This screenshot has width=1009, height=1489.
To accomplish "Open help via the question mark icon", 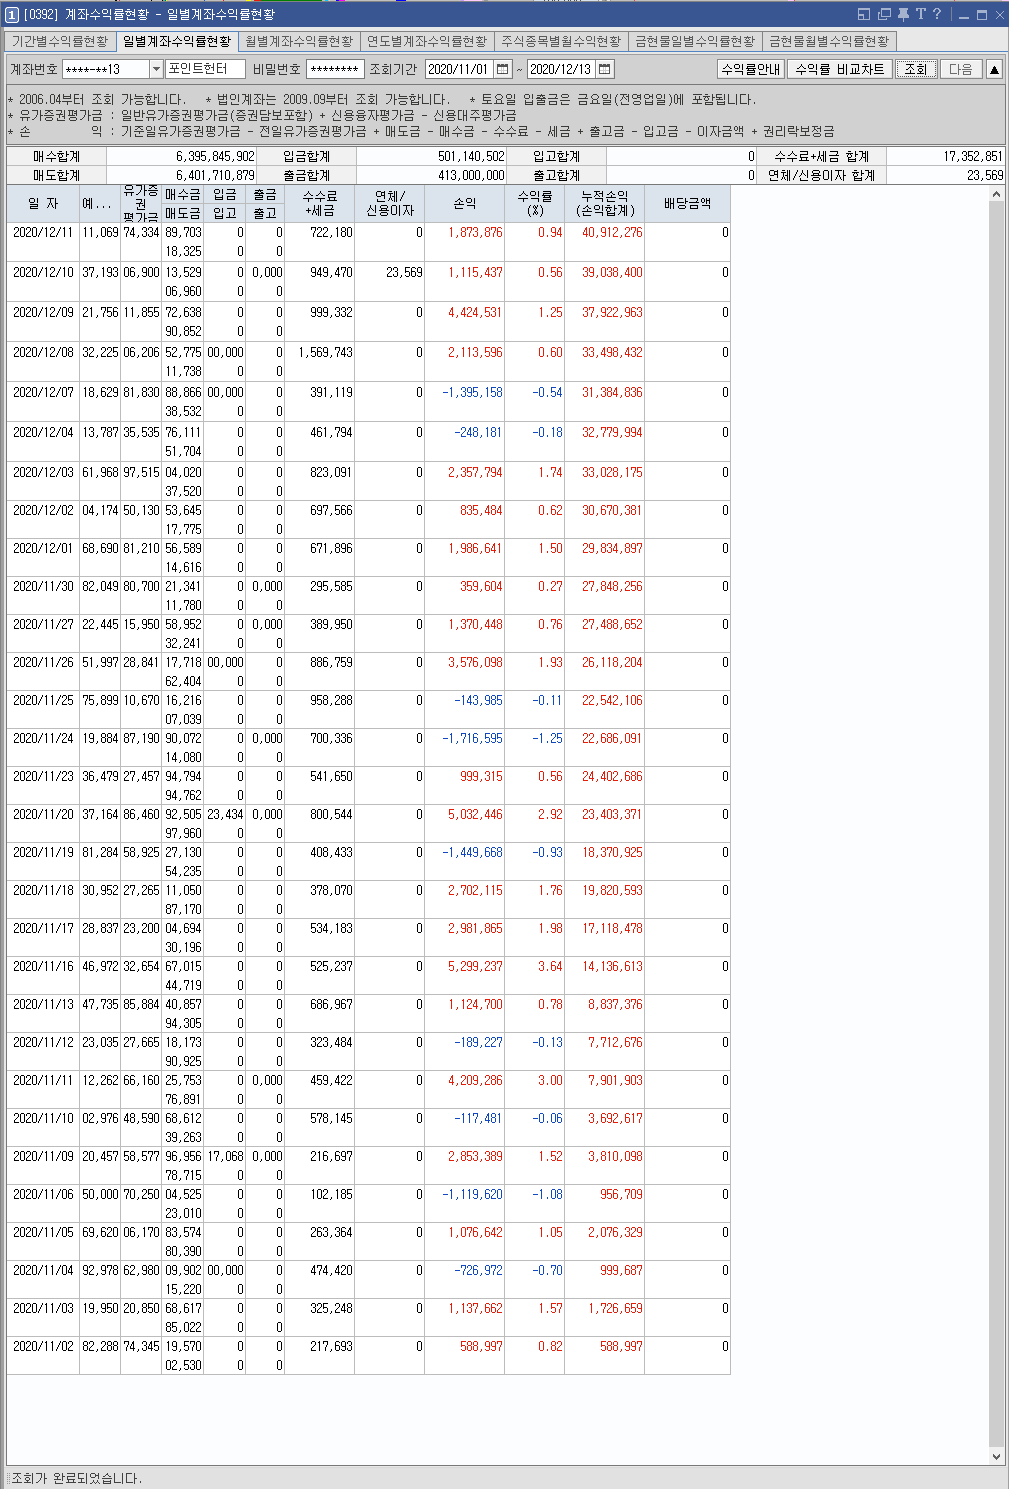I will point(937,14).
